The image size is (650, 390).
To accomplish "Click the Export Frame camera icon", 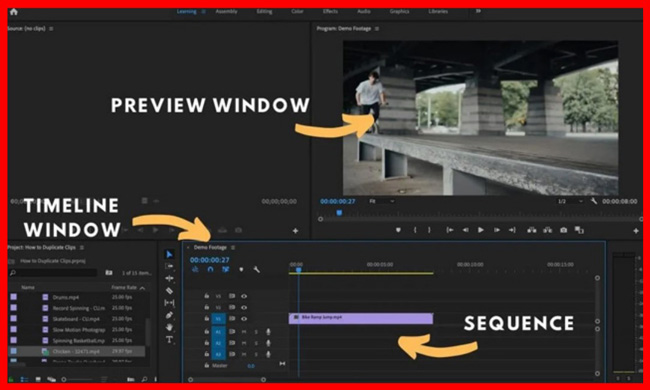I will [x=563, y=230].
